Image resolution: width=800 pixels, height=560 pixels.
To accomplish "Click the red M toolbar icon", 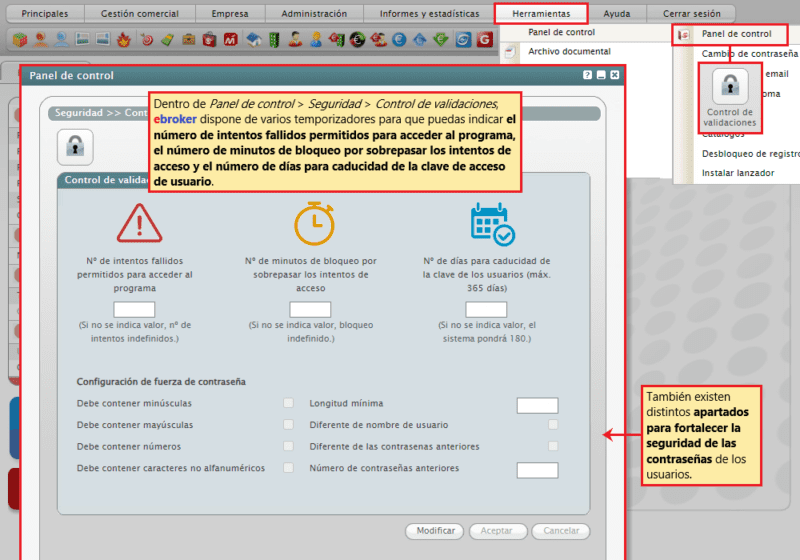I will click(x=231, y=39).
